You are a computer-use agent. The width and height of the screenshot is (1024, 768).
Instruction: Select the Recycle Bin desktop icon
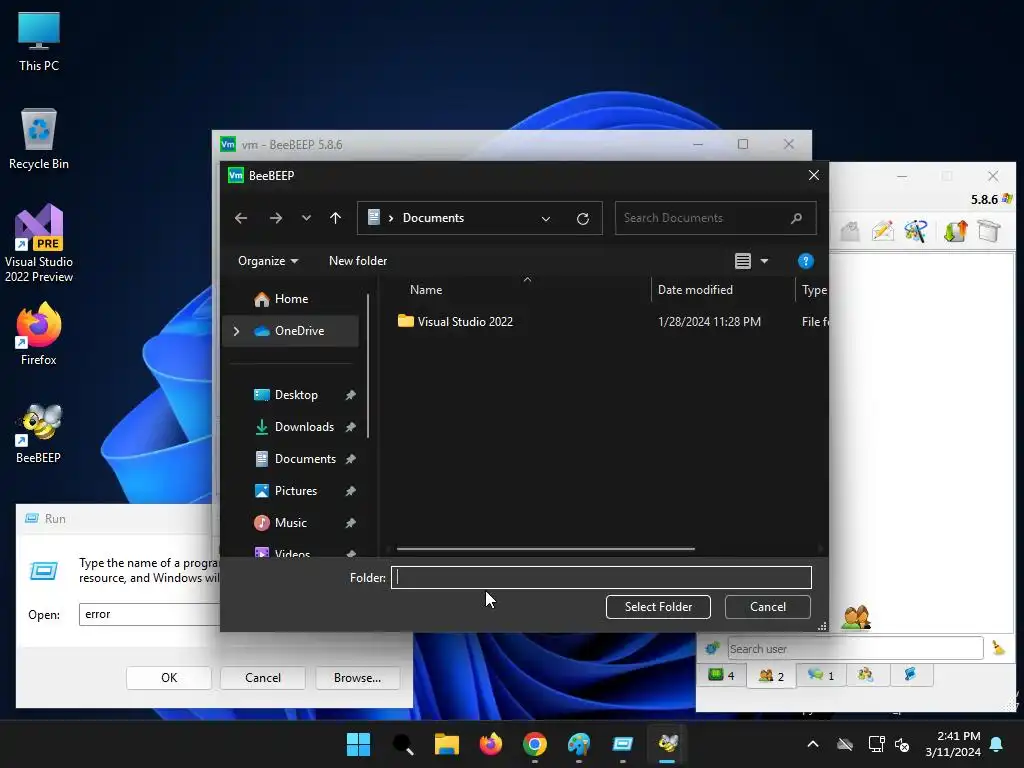[x=39, y=139]
